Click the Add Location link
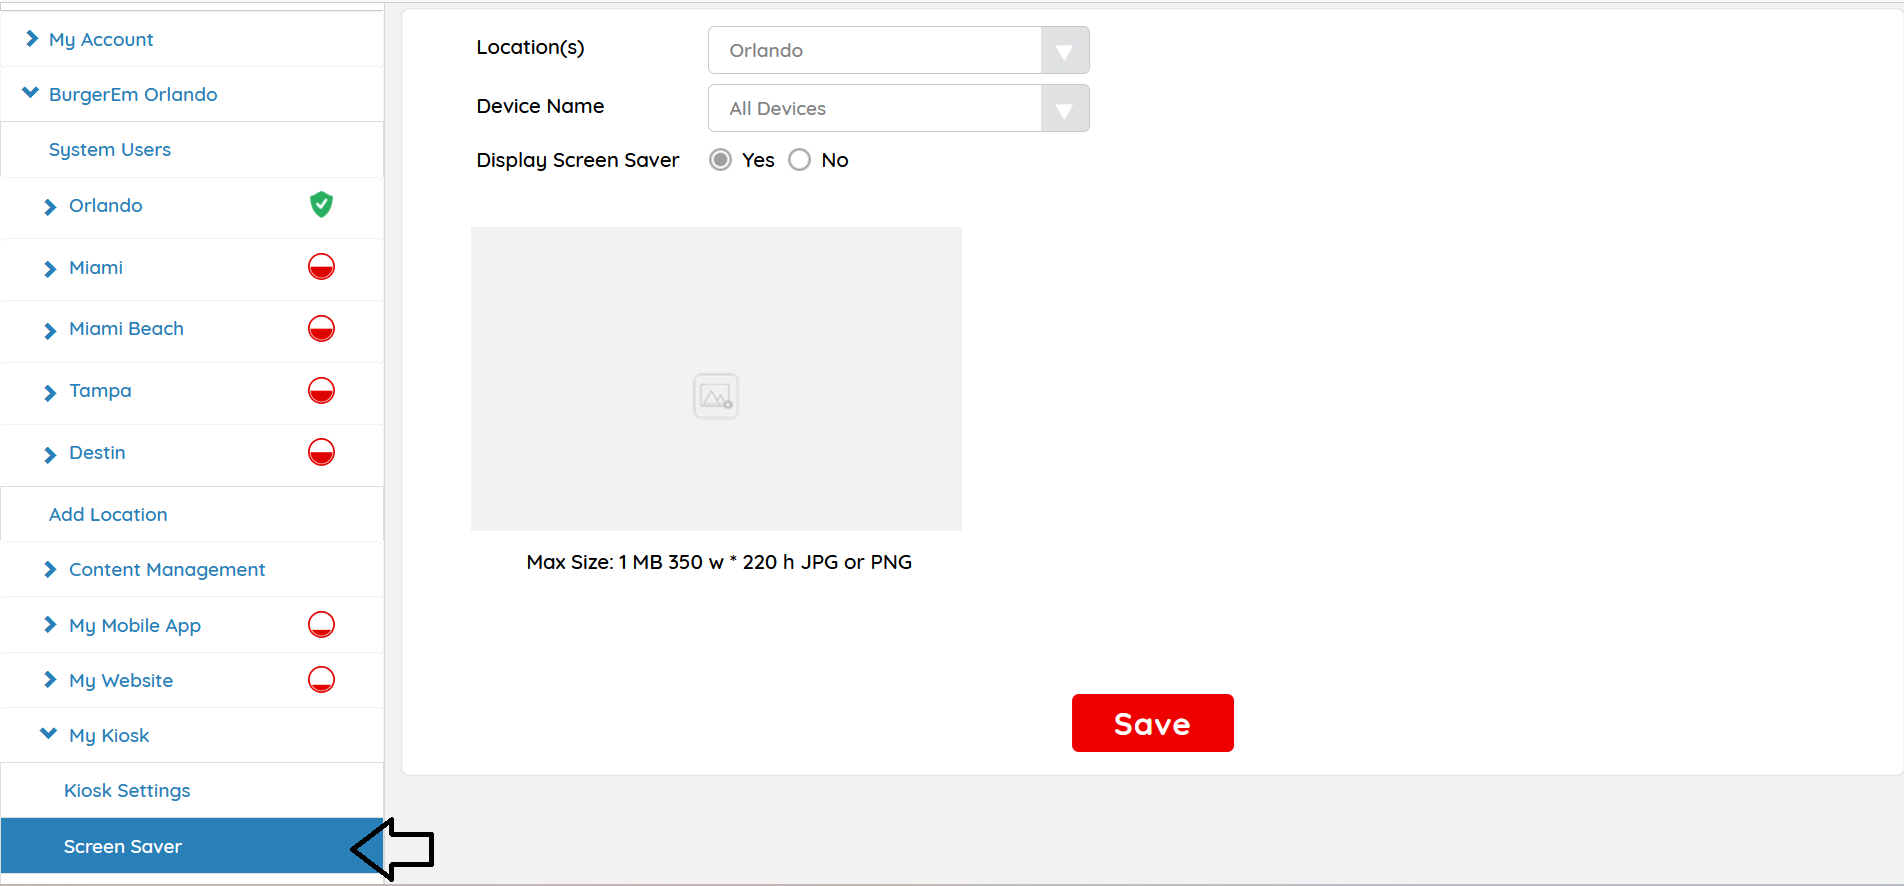This screenshot has height=886, width=1904. (x=108, y=514)
